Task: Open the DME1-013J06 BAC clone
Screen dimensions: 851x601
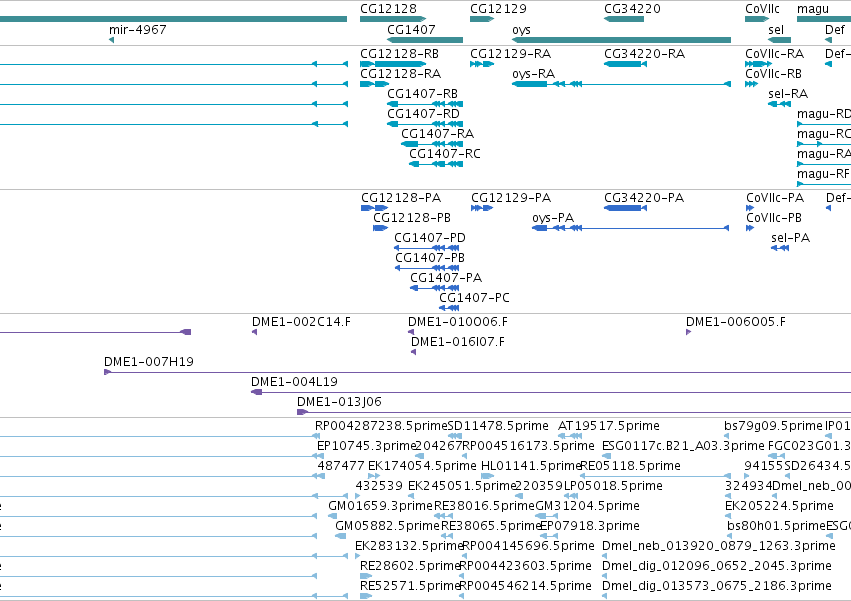Action: 574,412
